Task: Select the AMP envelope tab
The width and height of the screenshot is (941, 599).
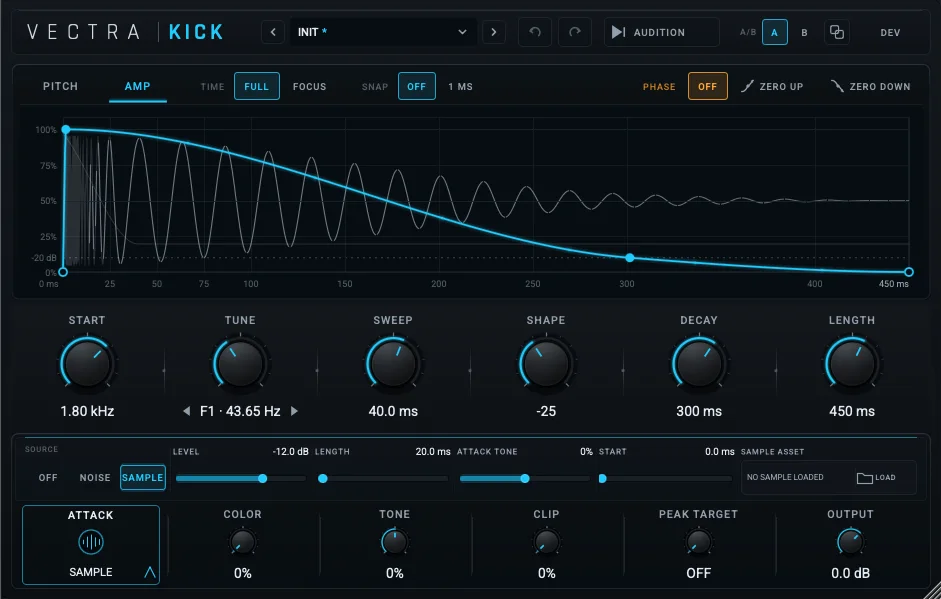Action: [137, 86]
